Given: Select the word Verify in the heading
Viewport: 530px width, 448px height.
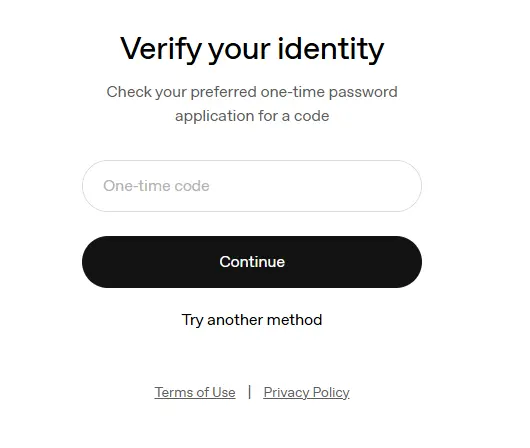Looking at the screenshot, I should pos(161,49).
